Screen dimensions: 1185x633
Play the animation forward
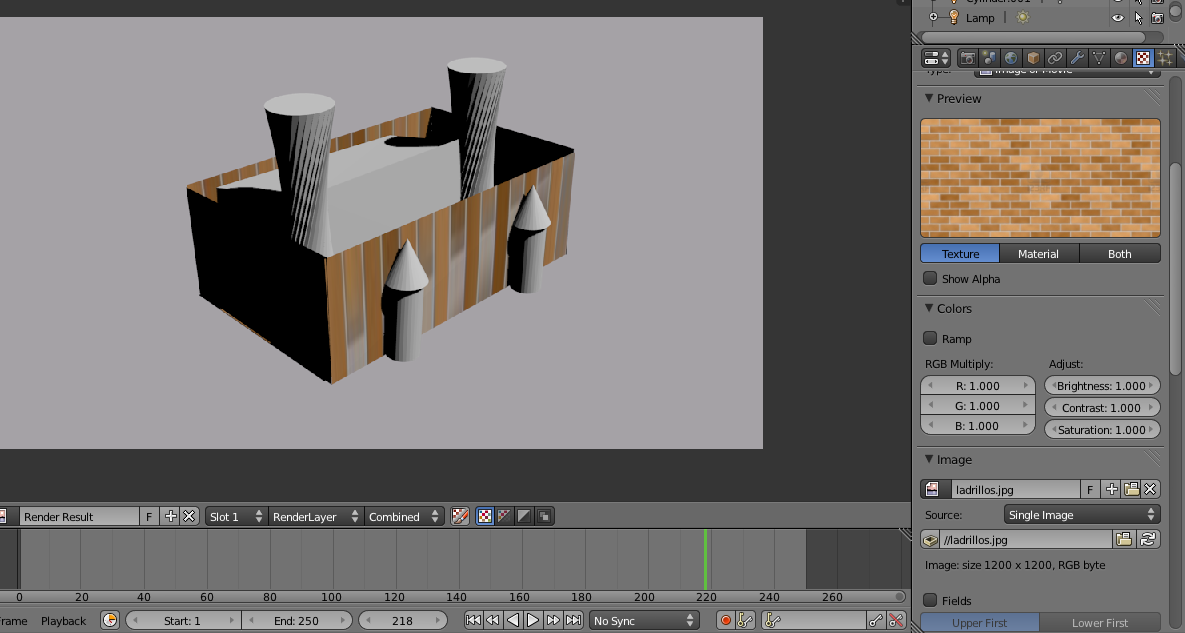point(533,621)
